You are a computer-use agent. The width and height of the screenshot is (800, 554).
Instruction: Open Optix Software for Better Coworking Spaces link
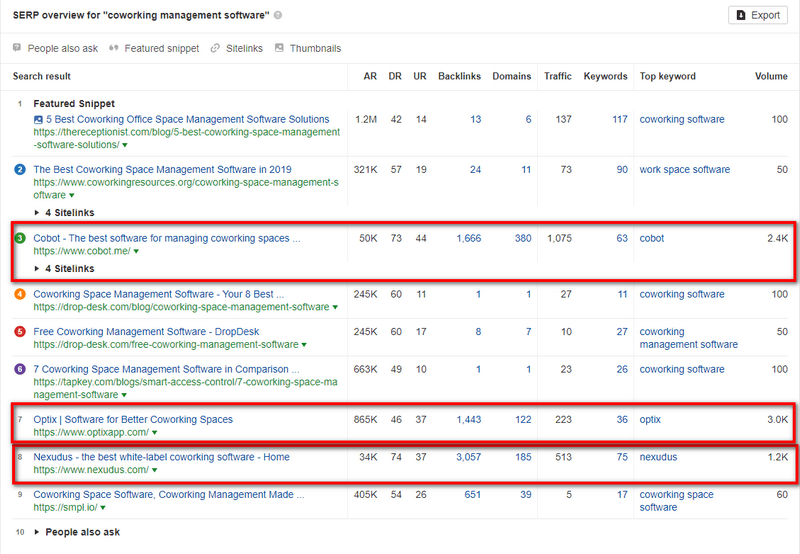point(133,419)
